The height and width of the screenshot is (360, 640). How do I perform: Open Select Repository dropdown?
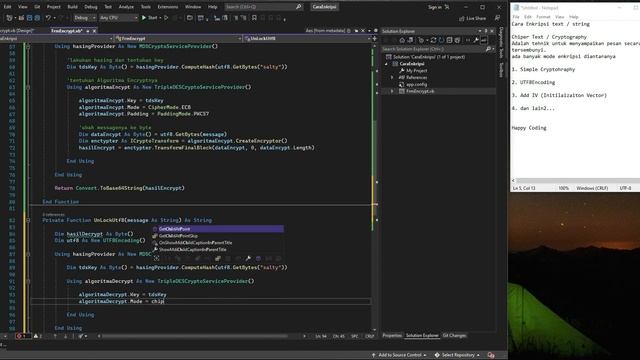[x=457, y=355]
